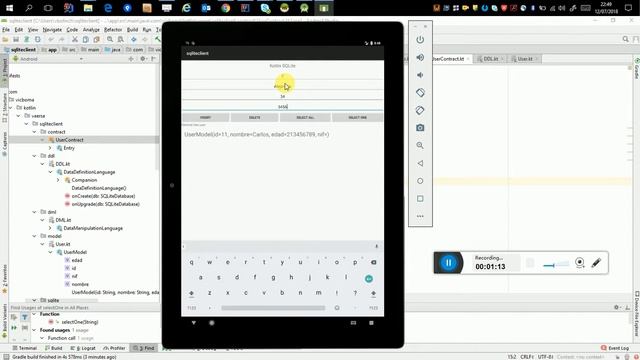Open the Navigate menu
Screen dimensions: 640x360
52,29
